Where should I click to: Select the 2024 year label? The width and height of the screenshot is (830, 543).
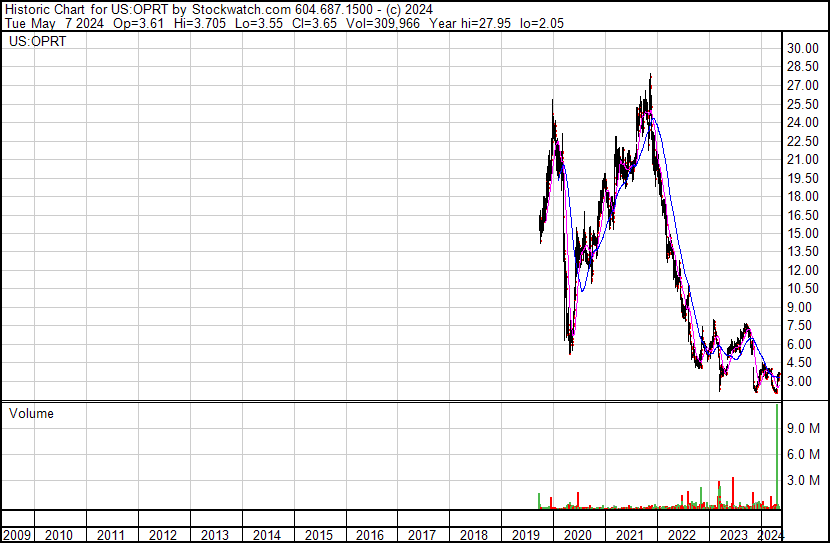(771, 535)
